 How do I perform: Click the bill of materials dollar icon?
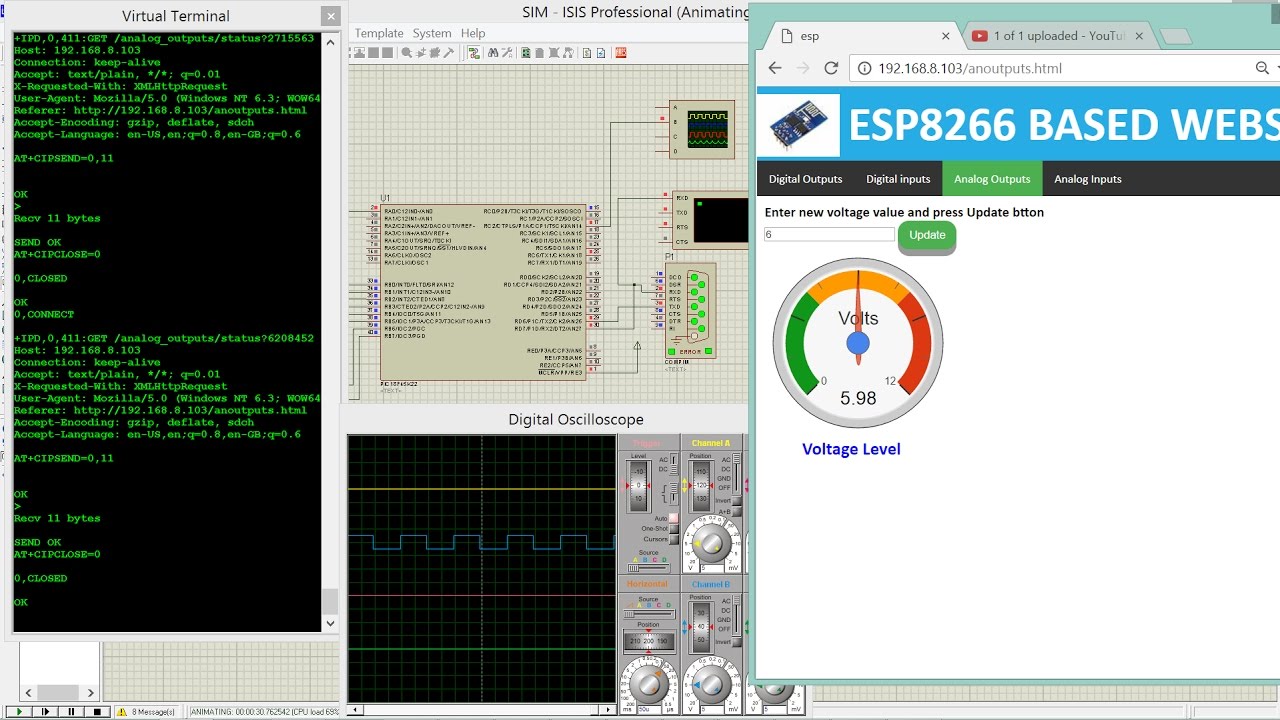pyautogui.click(x=587, y=52)
